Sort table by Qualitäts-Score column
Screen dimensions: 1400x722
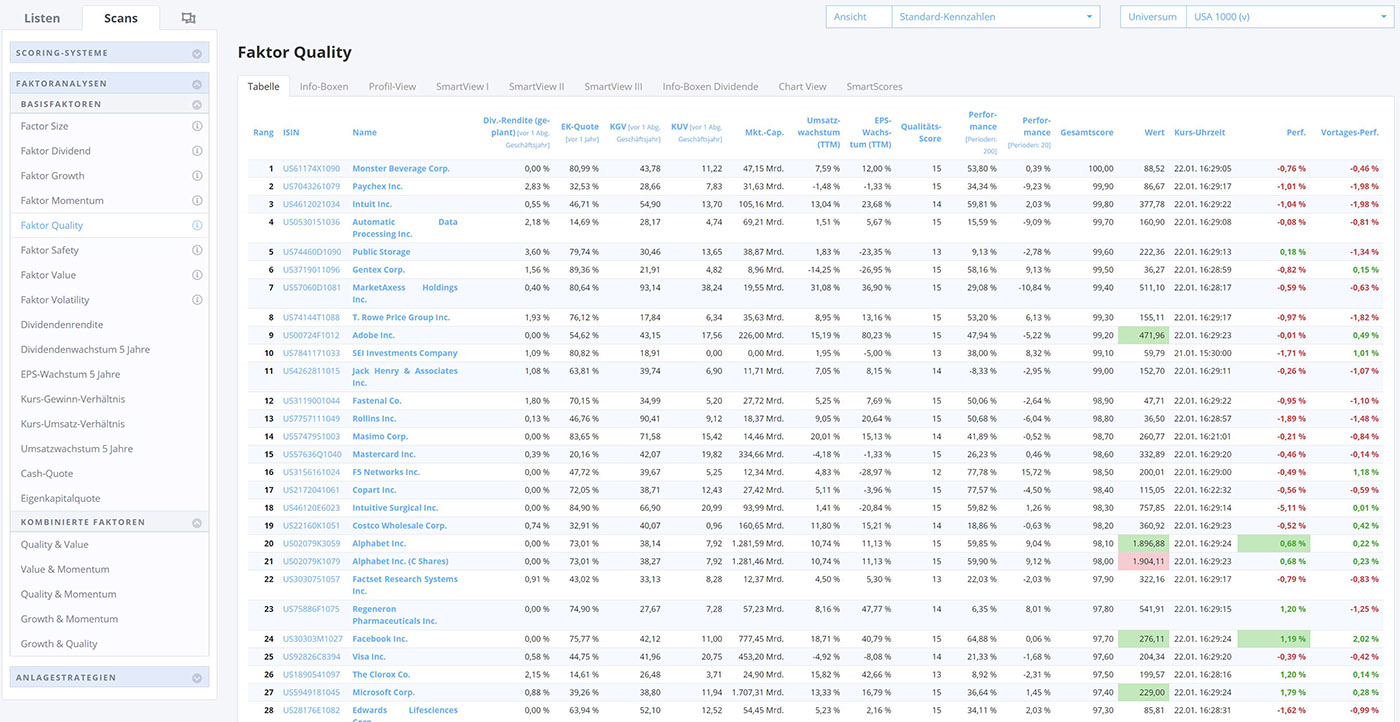pyautogui.click(x=921, y=132)
